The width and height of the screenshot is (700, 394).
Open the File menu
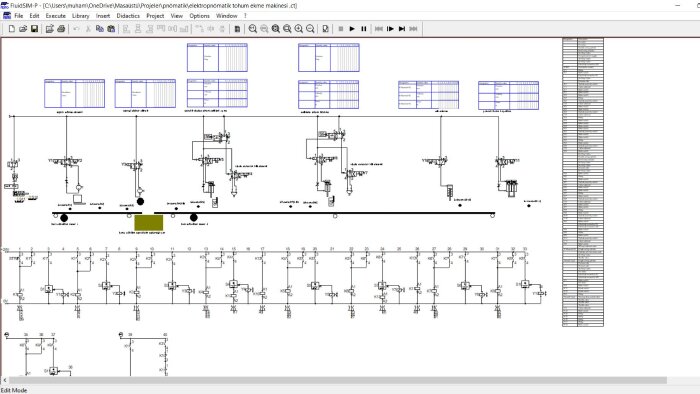coord(19,16)
